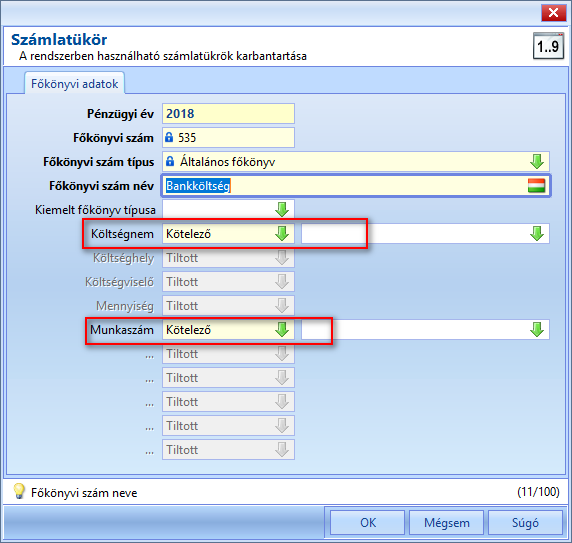Expand the Főkönyvi szám típus green arrow
572x543 pixels.
click(x=537, y=162)
